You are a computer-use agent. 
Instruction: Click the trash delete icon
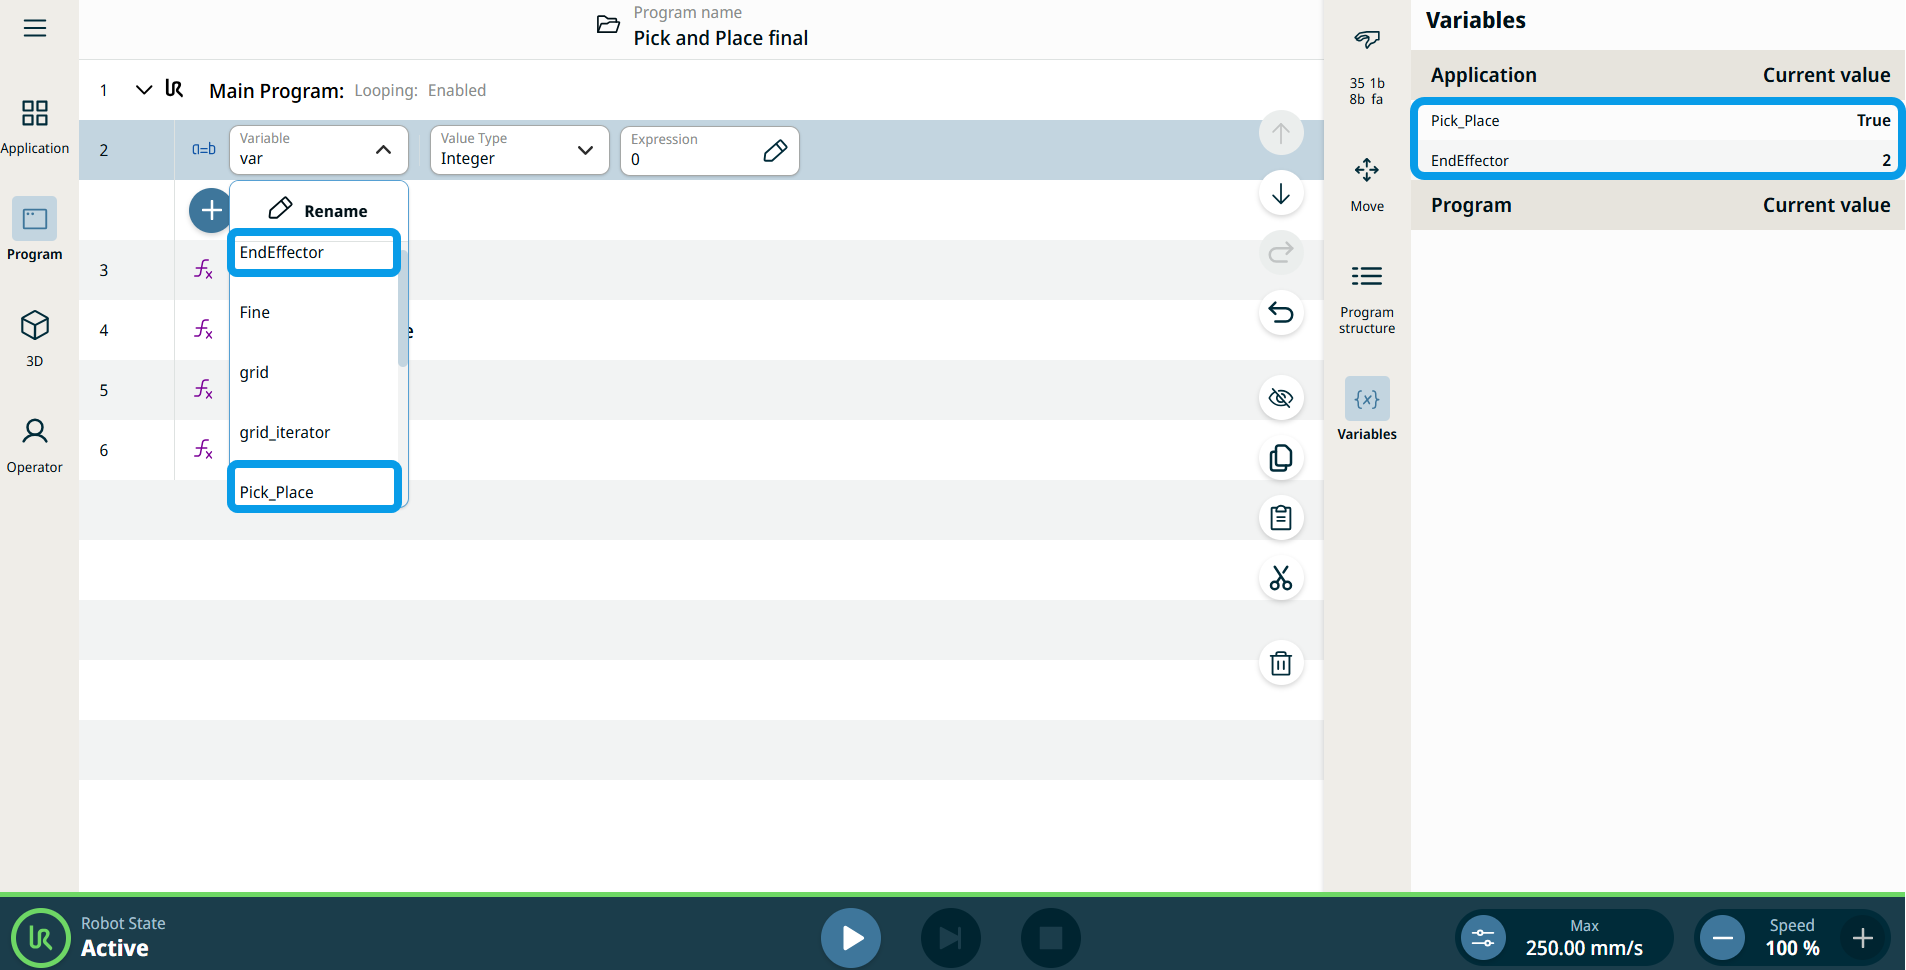click(x=1280, y=663)
